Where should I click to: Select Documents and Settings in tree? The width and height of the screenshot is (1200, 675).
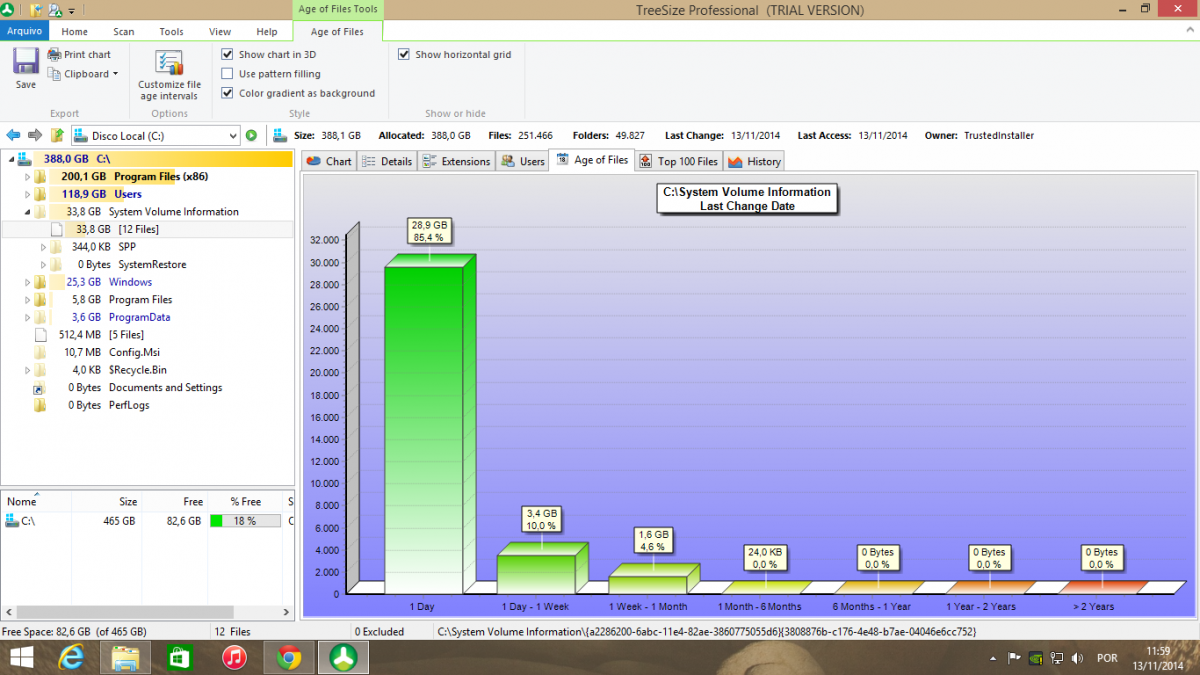(x=165, y=388)
